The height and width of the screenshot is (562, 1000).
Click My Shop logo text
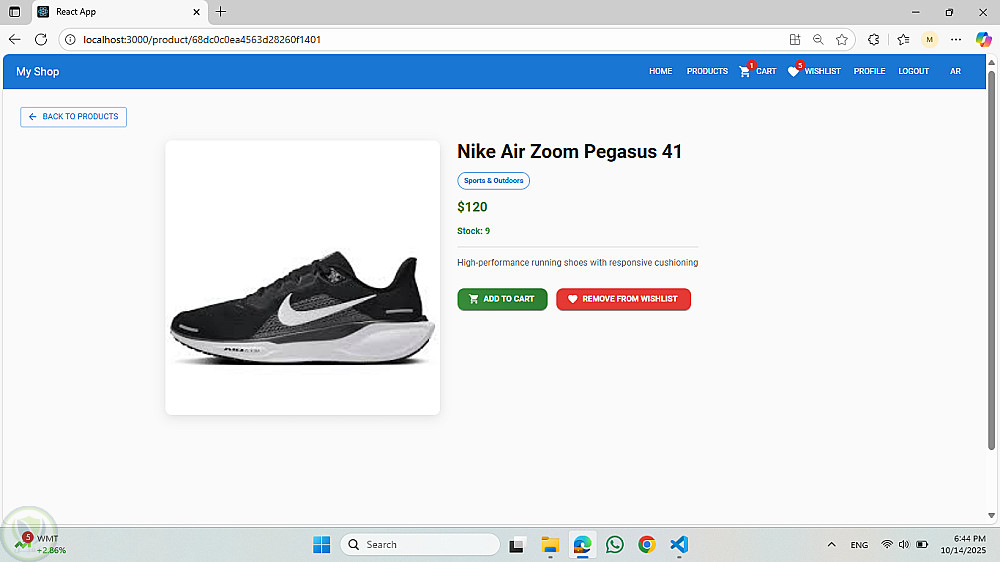pos(38,71)
